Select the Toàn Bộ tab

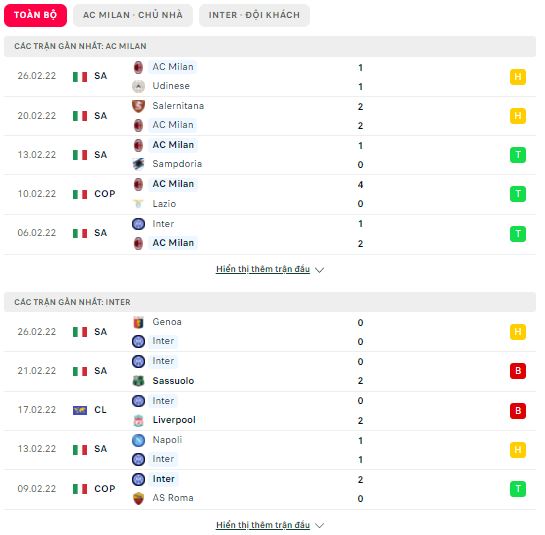35,15
